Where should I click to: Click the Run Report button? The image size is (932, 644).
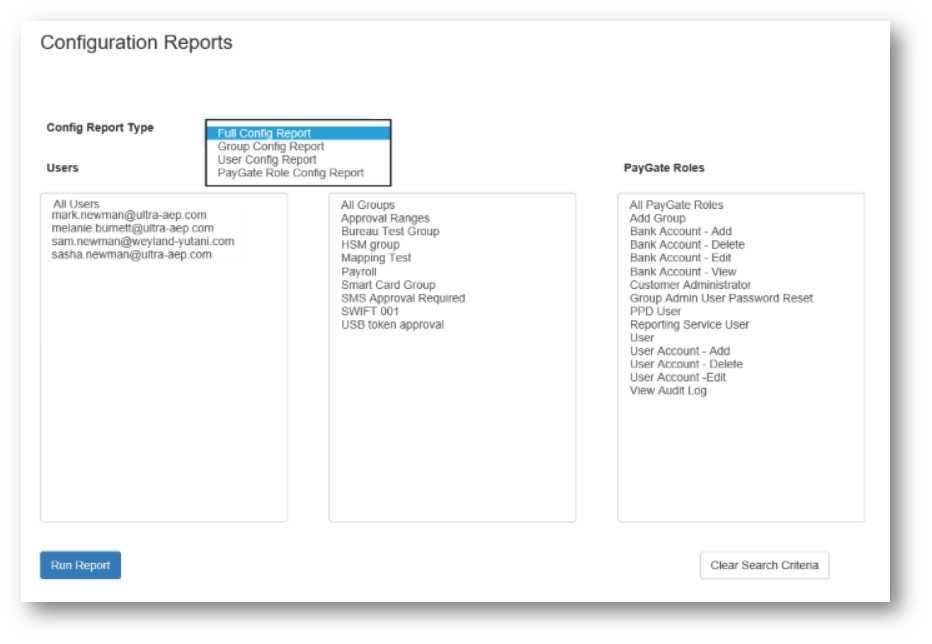click(x=80, y=565)
